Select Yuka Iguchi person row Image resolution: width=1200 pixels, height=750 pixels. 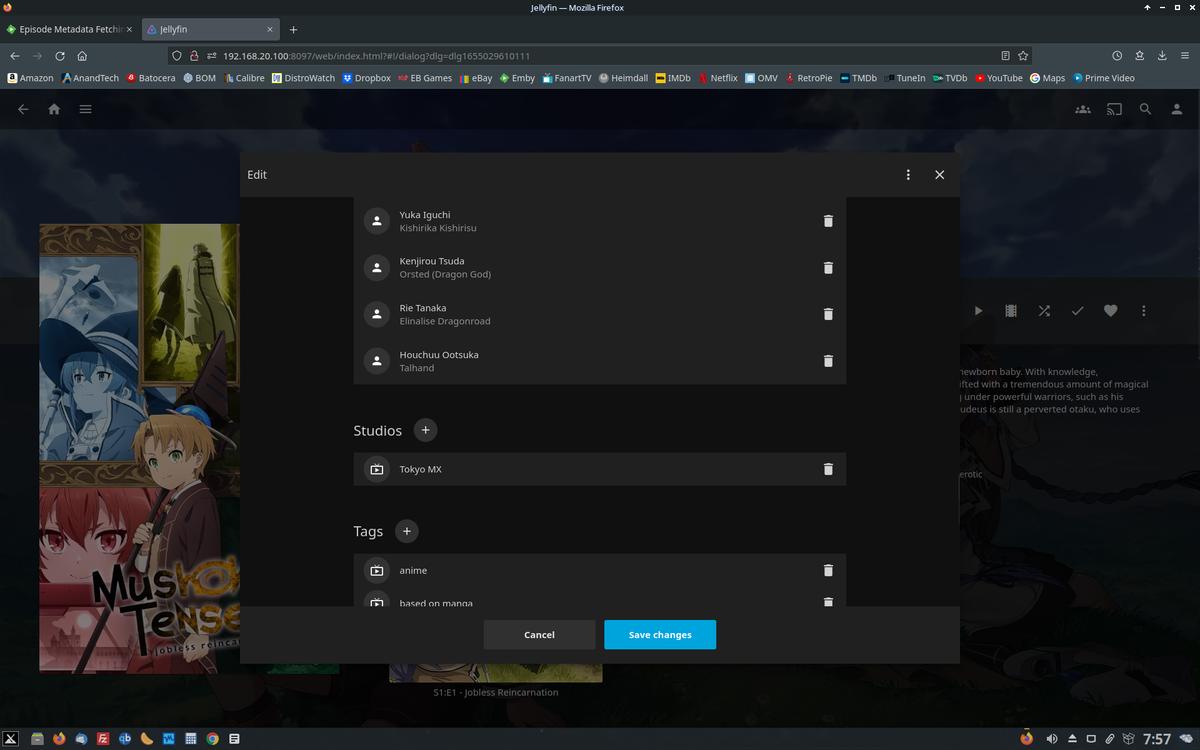pos(600,221)
